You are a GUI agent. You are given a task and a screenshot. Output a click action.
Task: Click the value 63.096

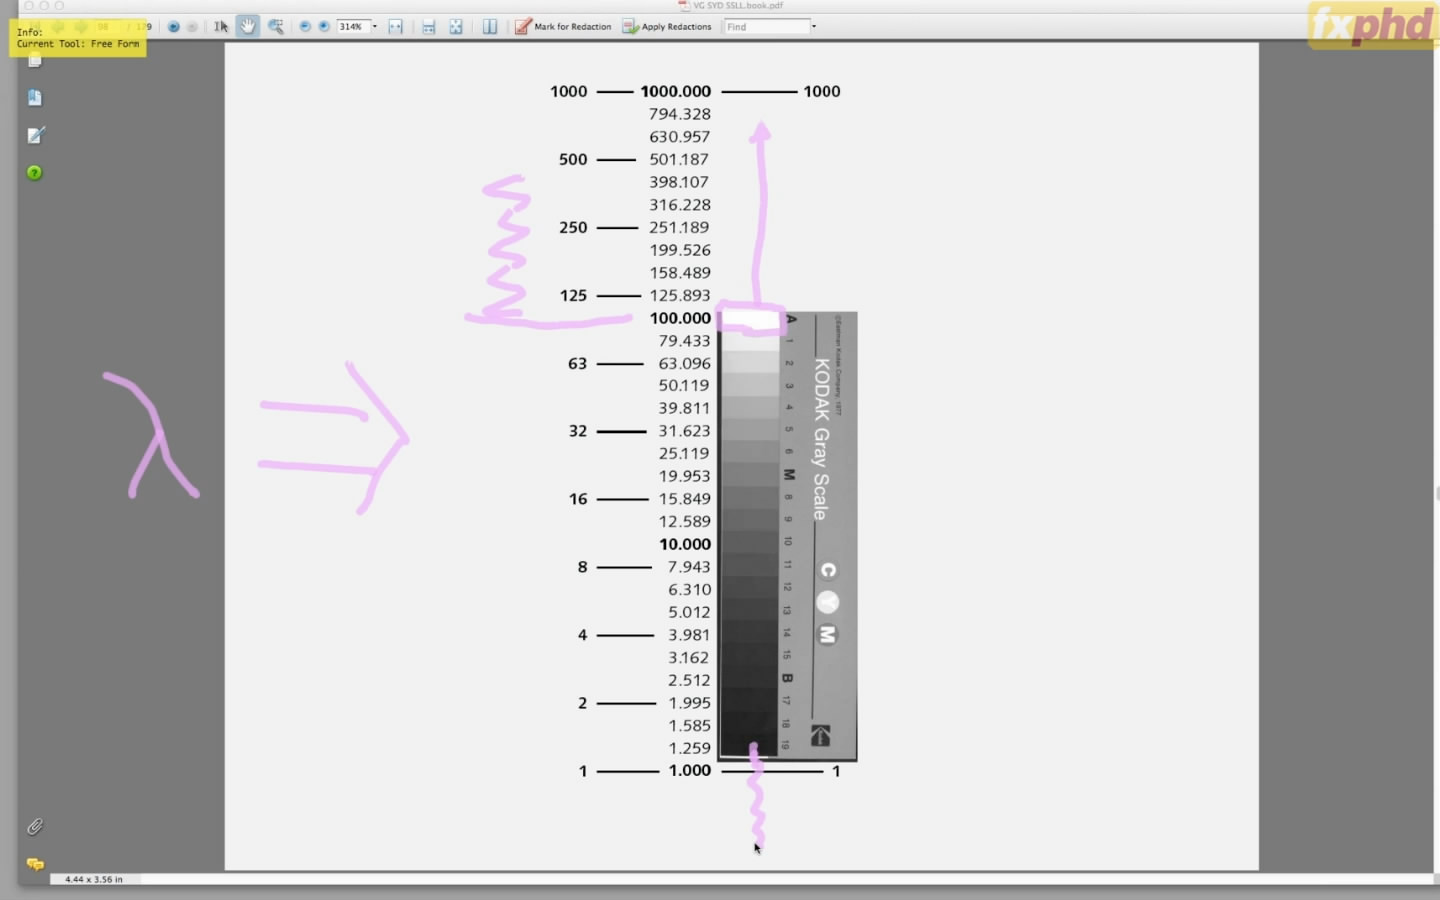[685, 363]
